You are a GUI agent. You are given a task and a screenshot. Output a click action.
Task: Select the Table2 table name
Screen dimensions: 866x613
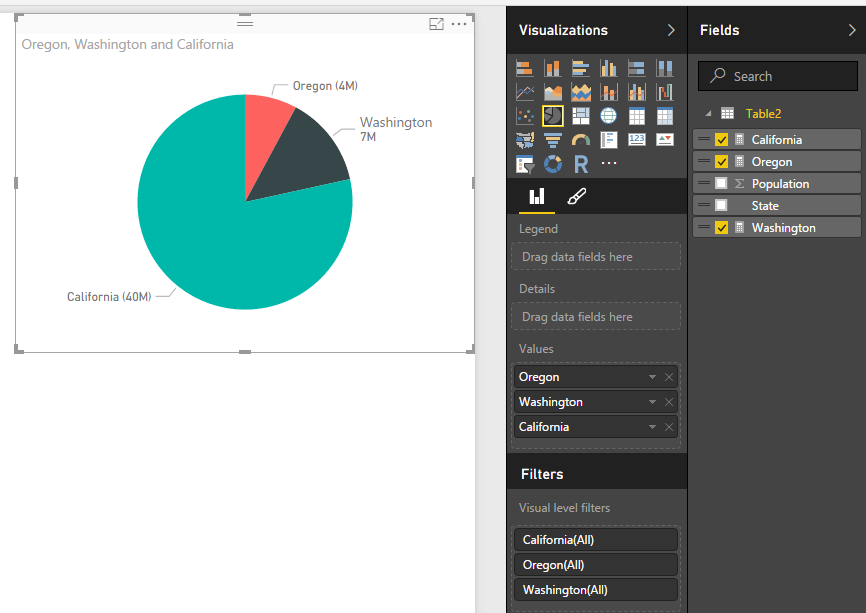coord(763,114)
